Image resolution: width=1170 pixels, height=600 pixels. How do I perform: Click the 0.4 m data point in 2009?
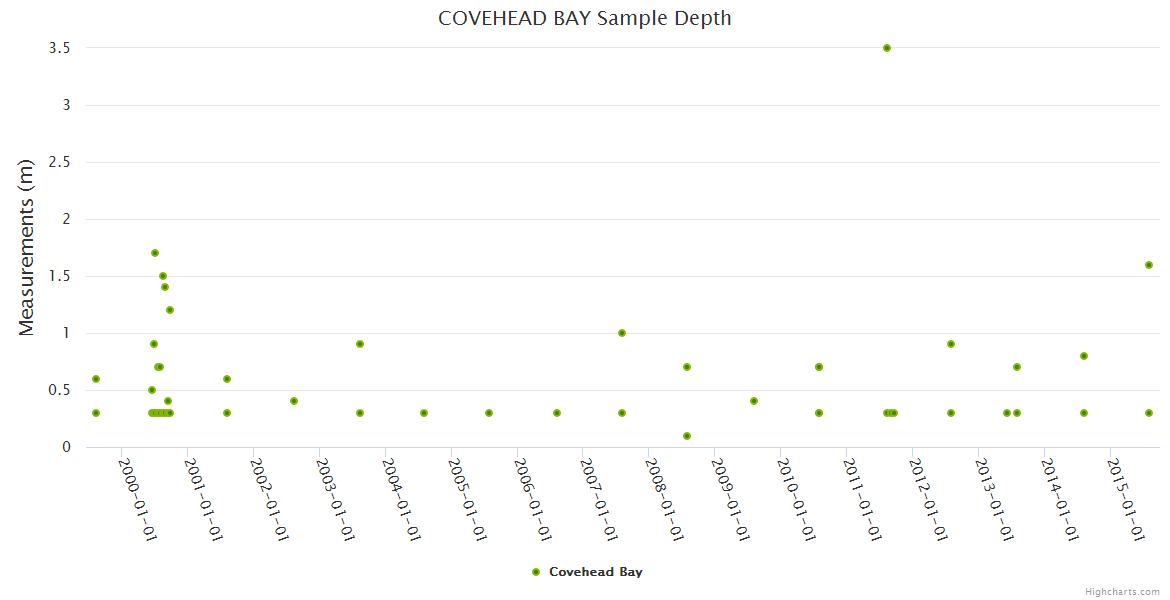point(754,401)
